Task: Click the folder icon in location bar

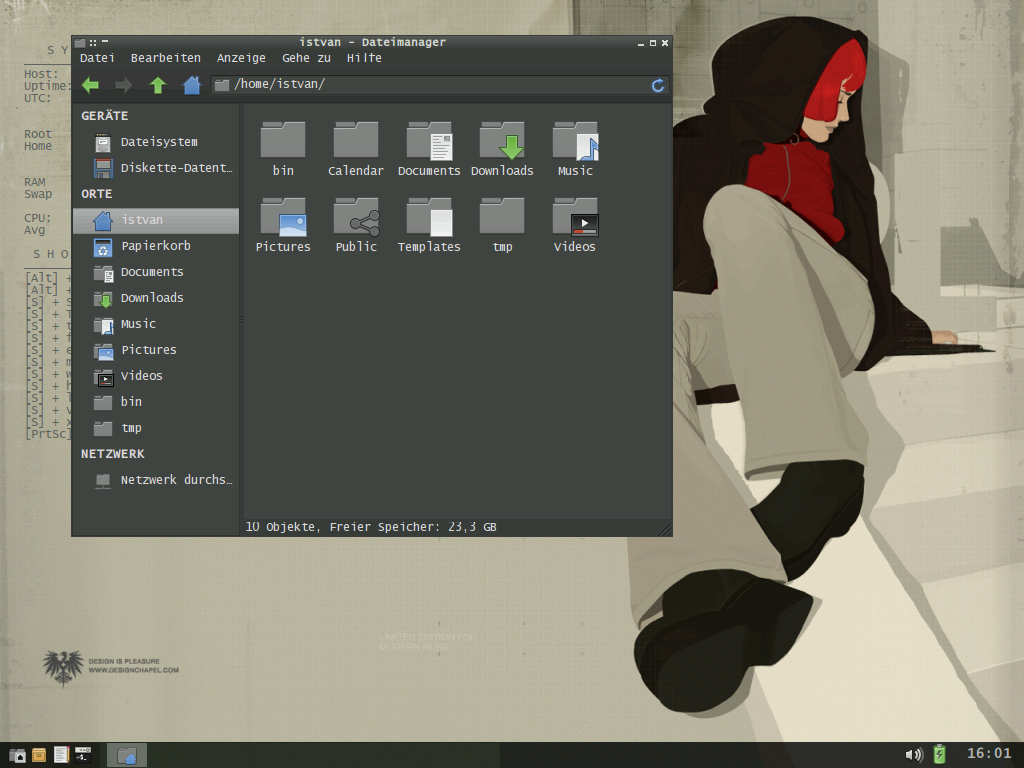Action: (222, 85)
